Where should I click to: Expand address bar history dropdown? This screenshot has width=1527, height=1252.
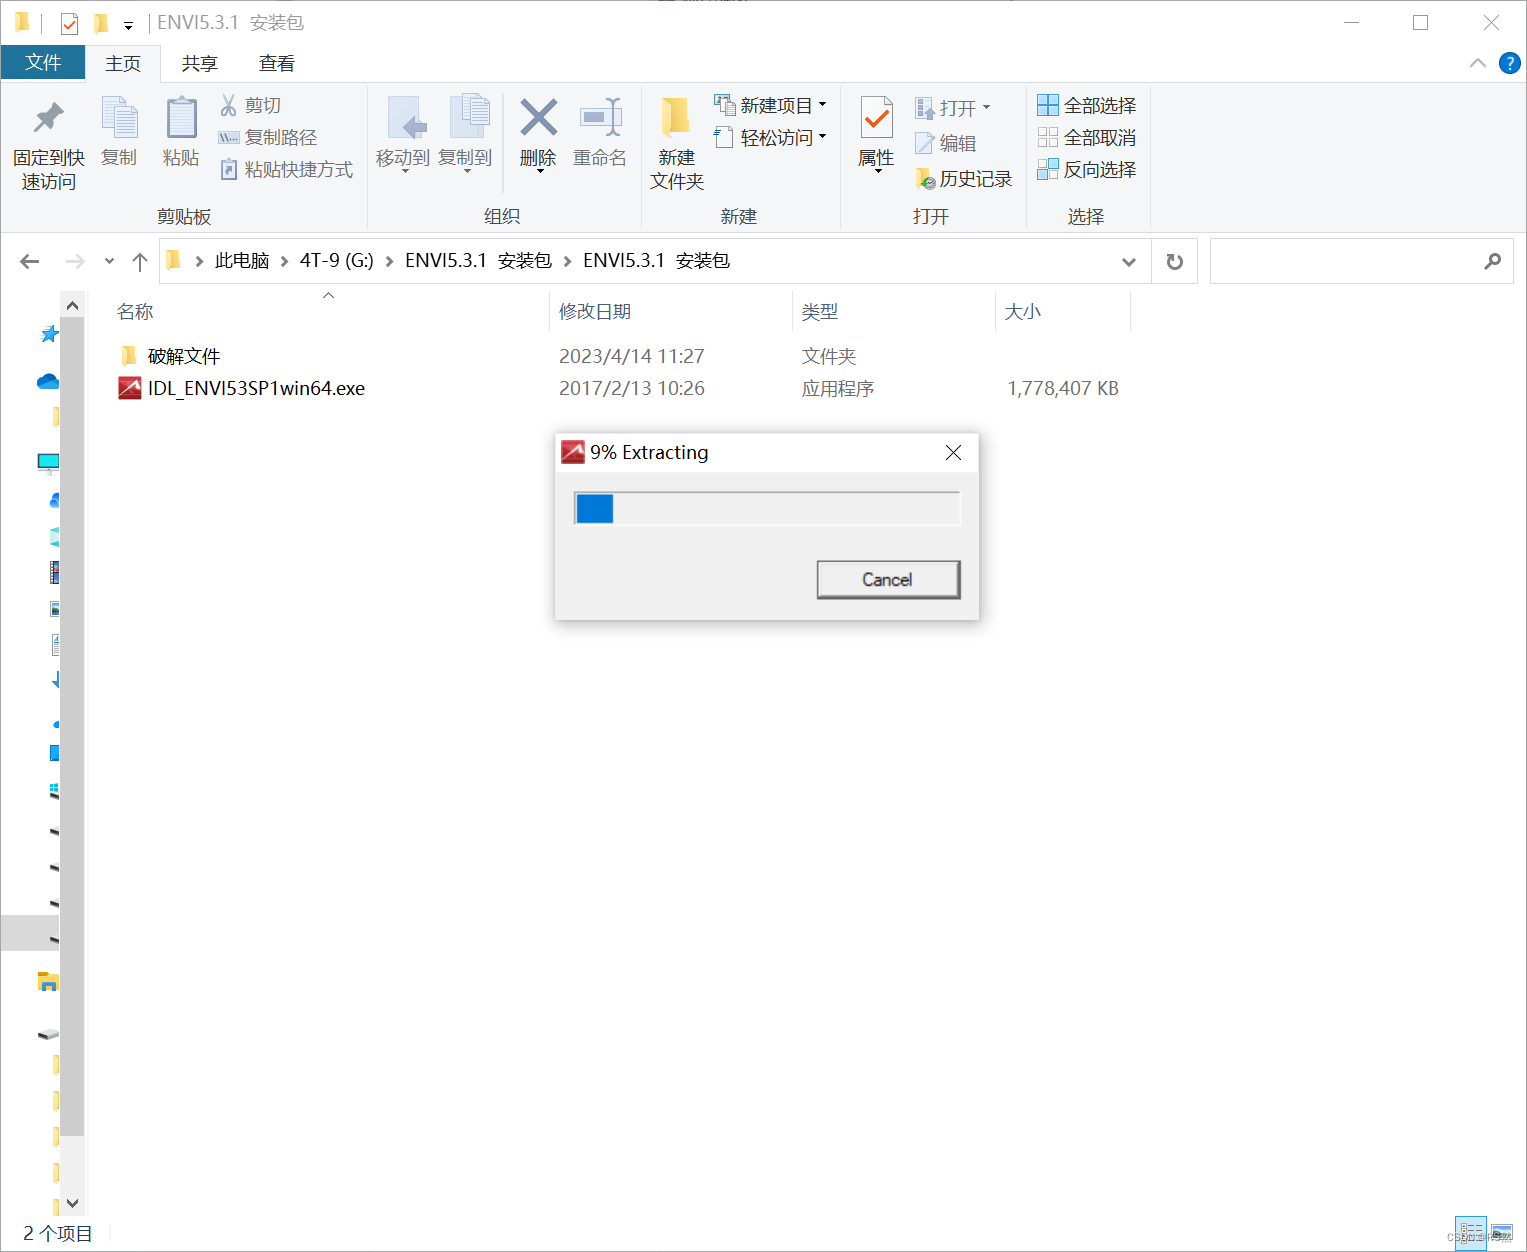1129,261
